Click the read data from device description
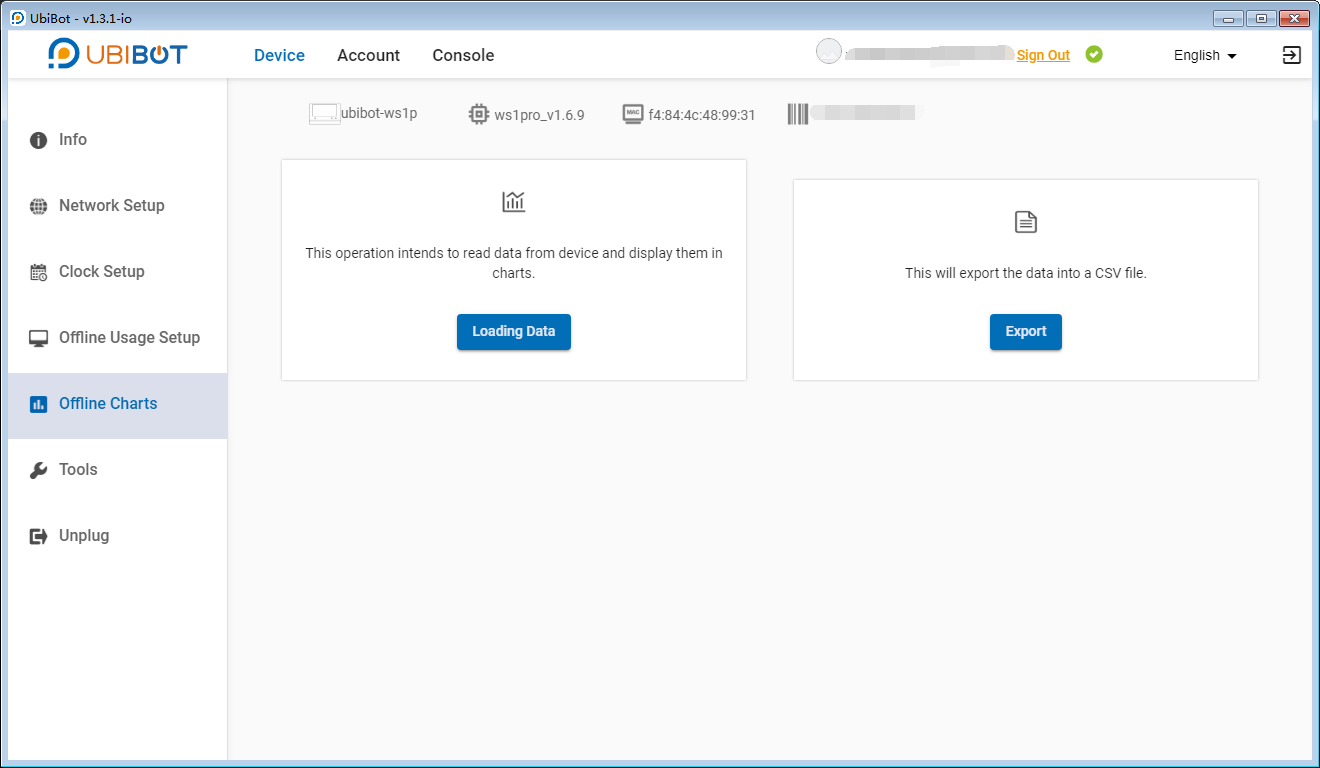This screenshot has width=1320, height=768. 514,263
